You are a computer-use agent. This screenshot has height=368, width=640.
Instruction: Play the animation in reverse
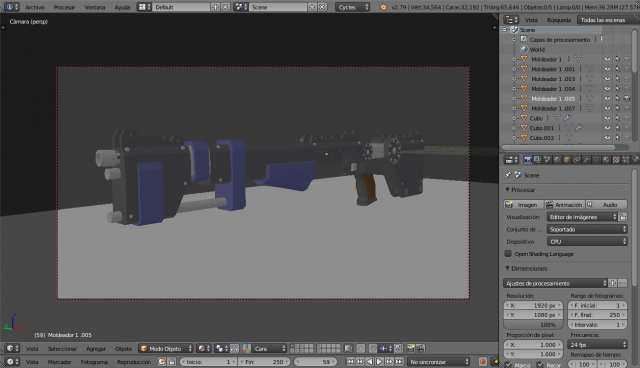tap(369, 361)
